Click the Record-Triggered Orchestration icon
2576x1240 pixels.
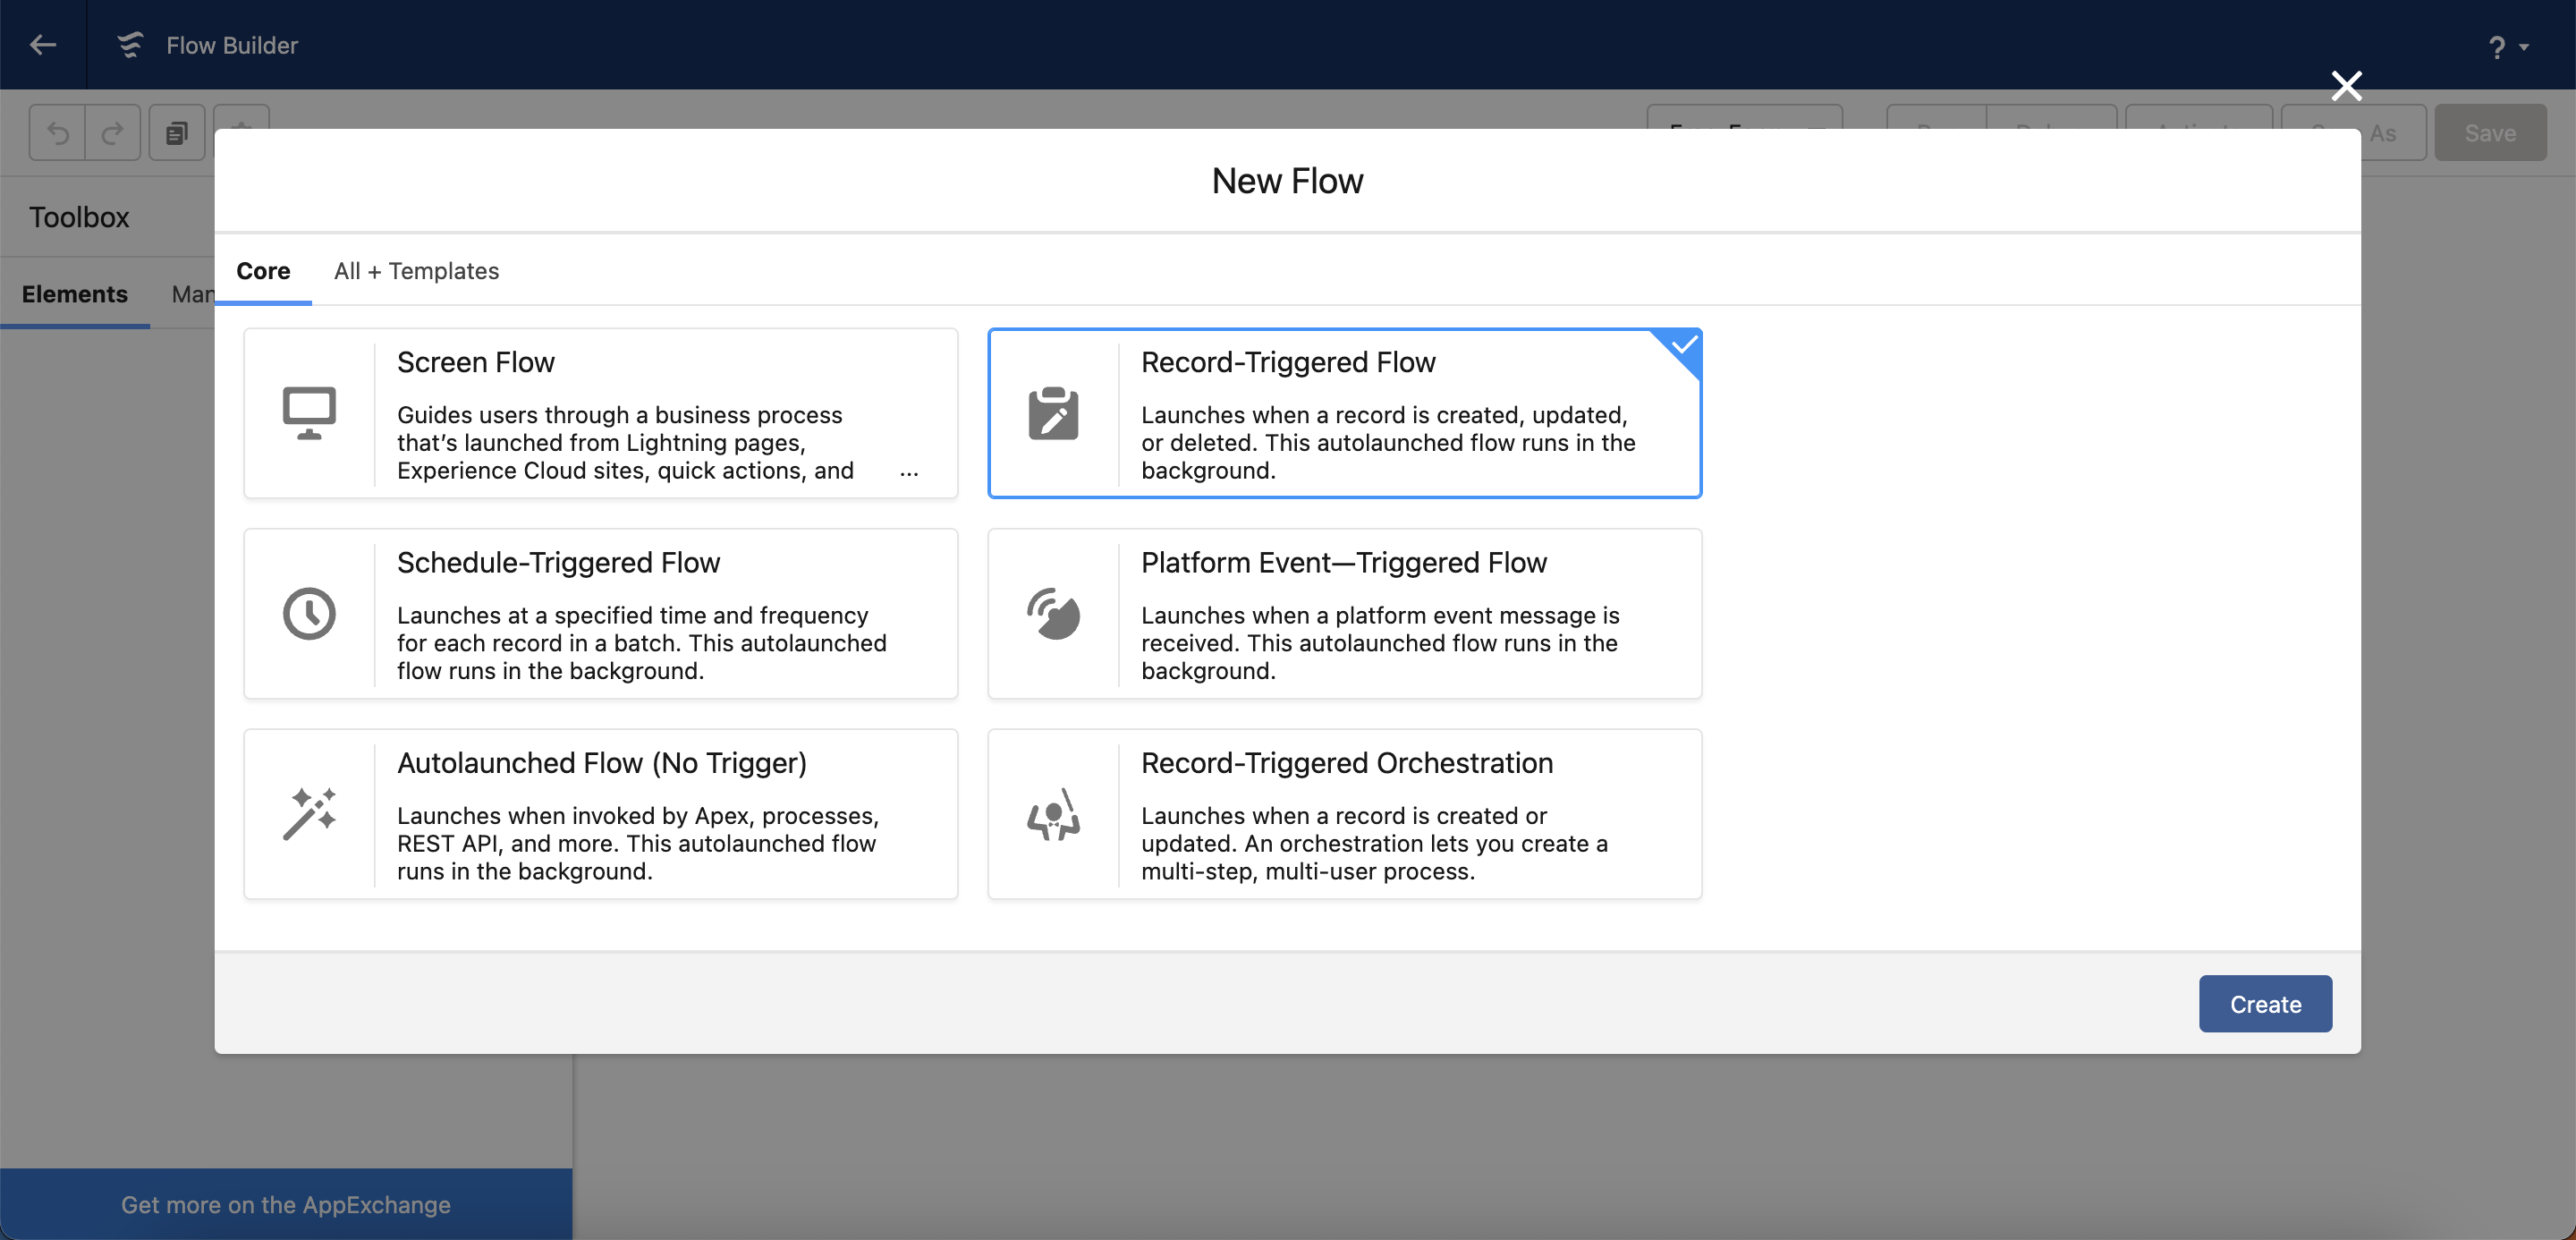(1053, 814)
